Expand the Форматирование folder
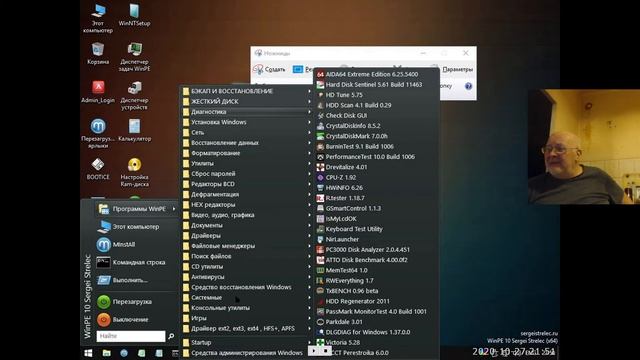Viewport: 640px width, 360px height. pos(247,153)
